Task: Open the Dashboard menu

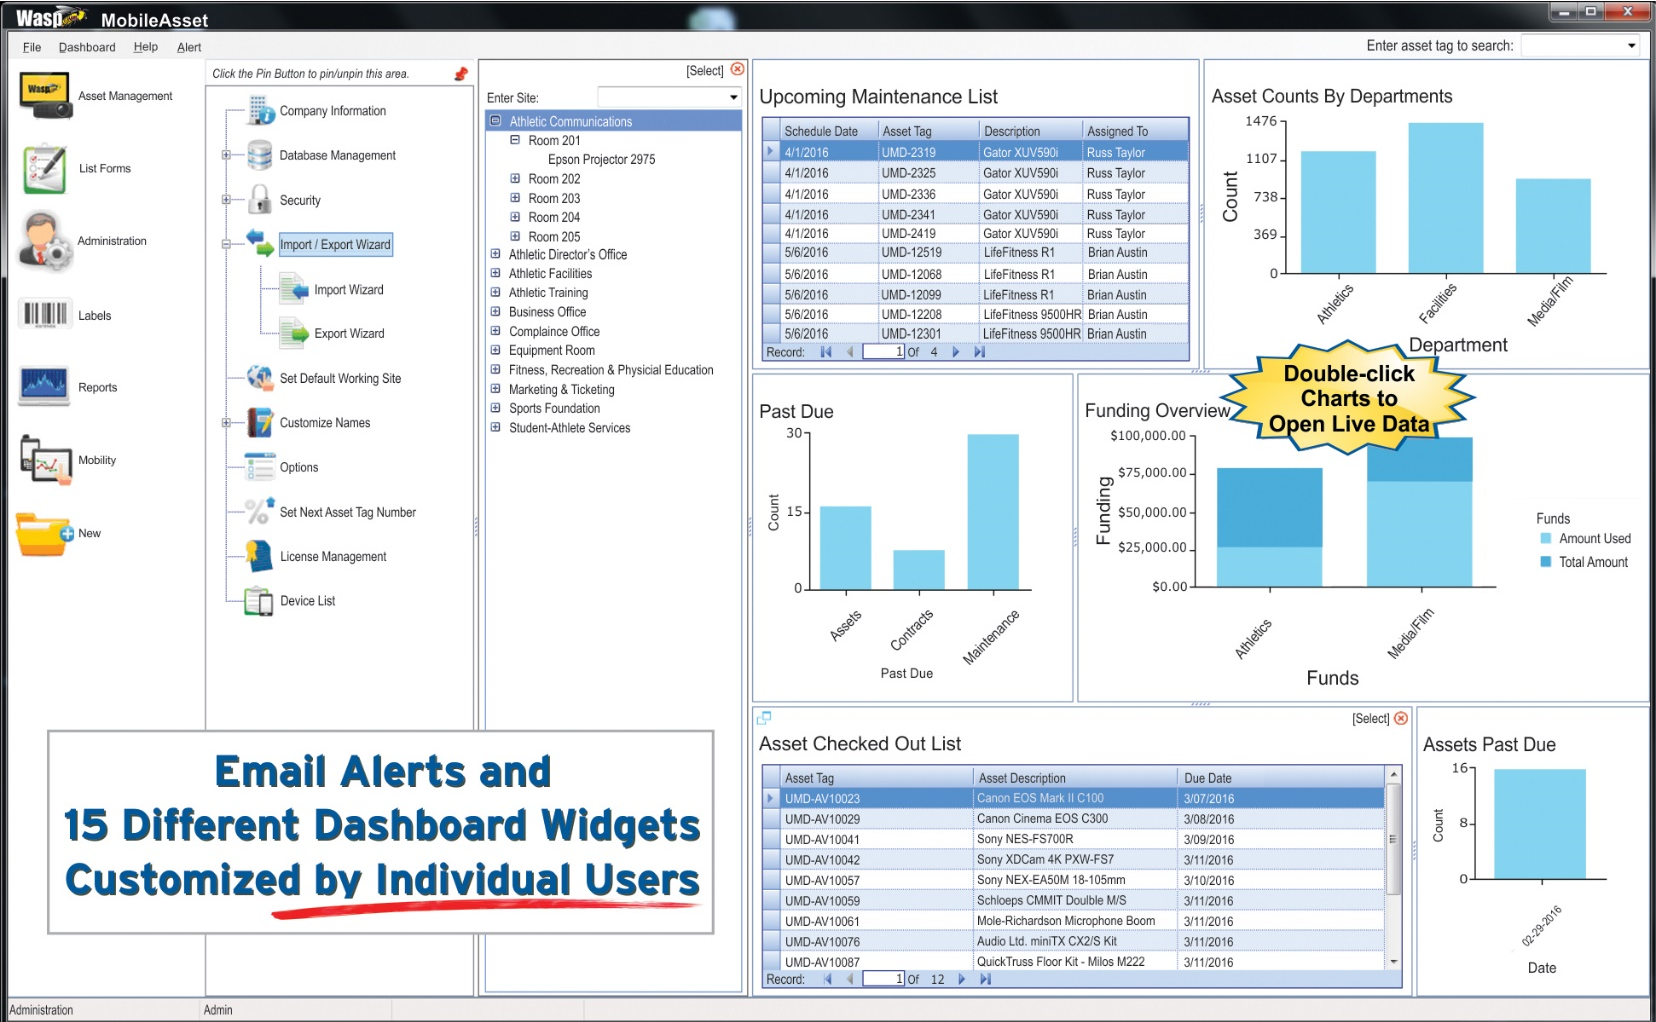Action: [87, 47]
